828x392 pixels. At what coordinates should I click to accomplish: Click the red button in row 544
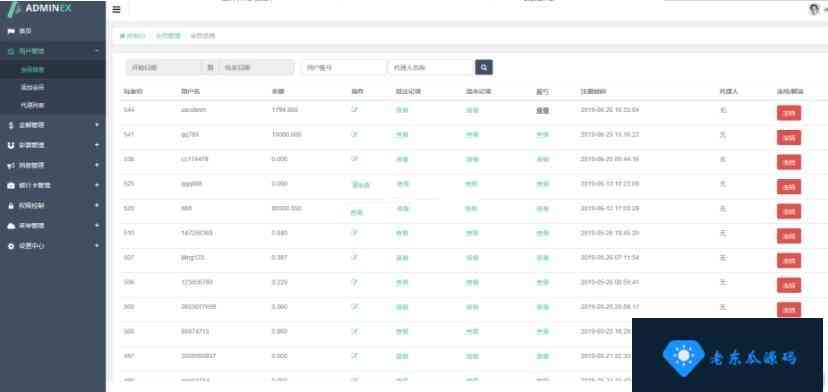[788, 113]
